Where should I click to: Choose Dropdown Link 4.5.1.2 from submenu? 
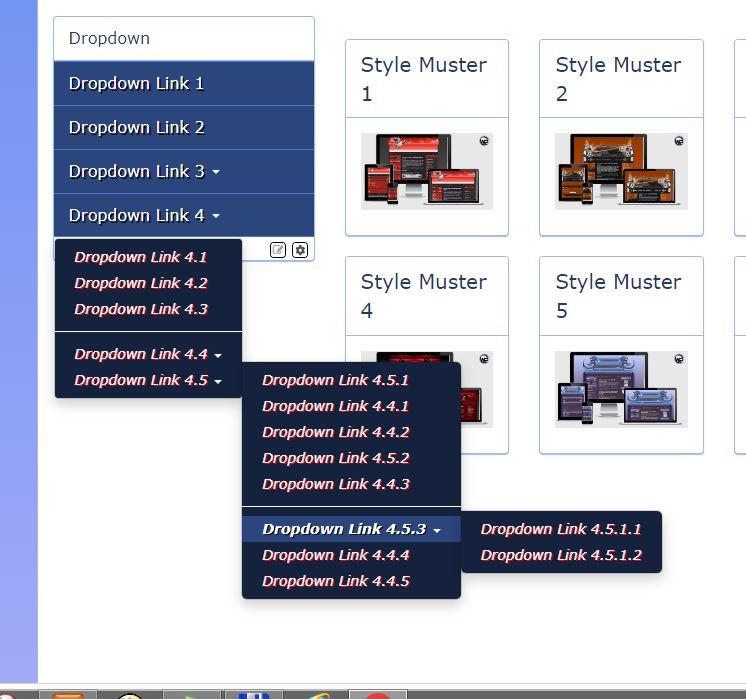(560, 555)
